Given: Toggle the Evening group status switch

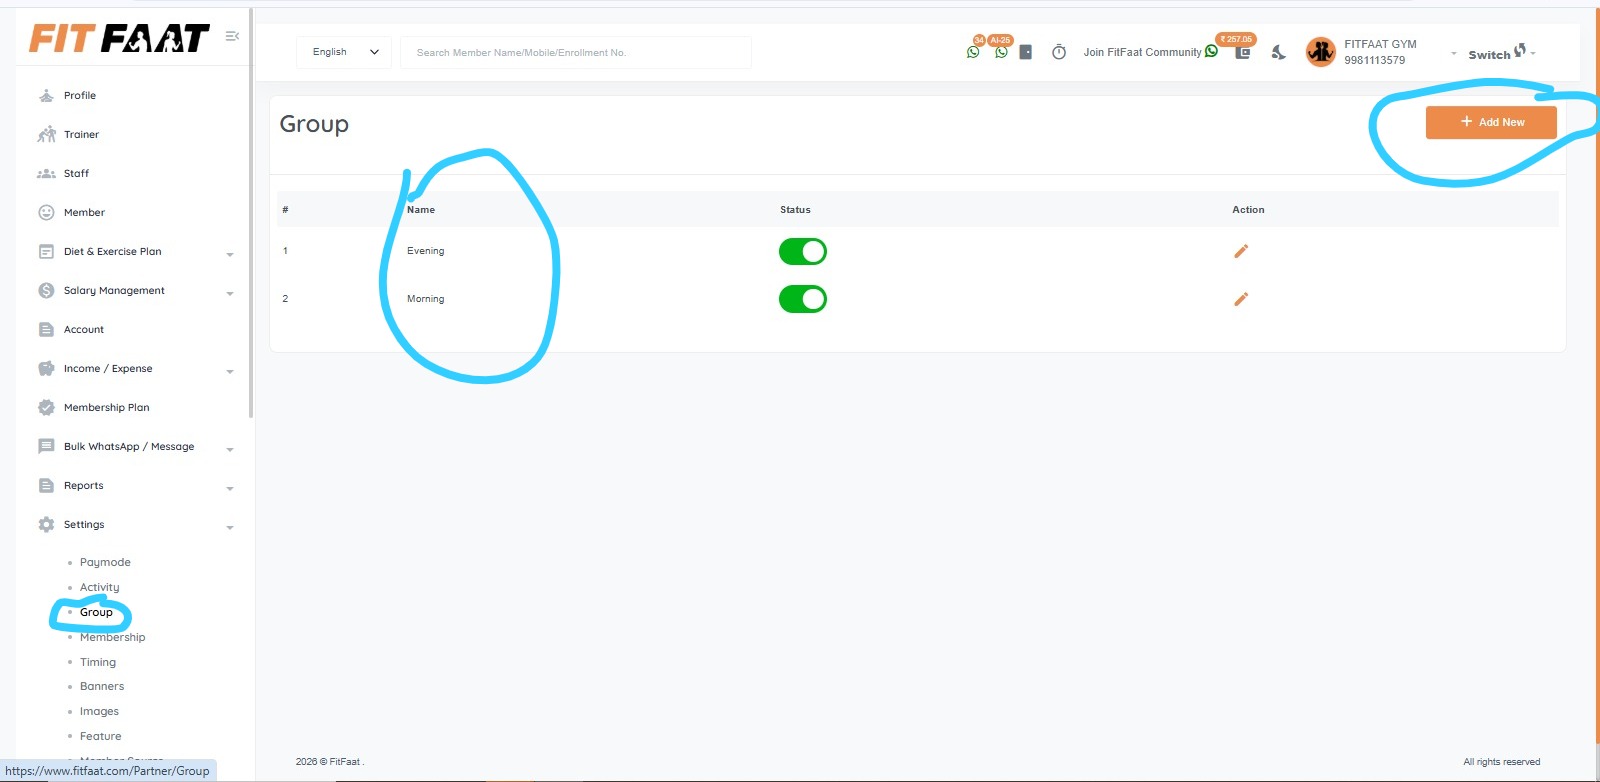Looking at the screenshot, I should click(803, 251).
